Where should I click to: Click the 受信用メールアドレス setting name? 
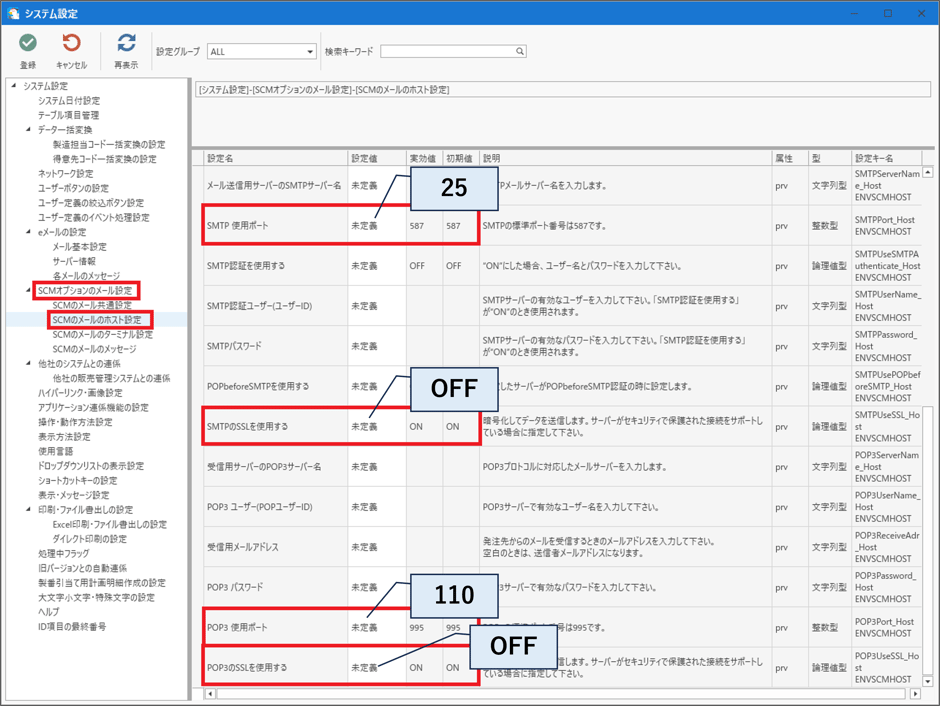242,547
